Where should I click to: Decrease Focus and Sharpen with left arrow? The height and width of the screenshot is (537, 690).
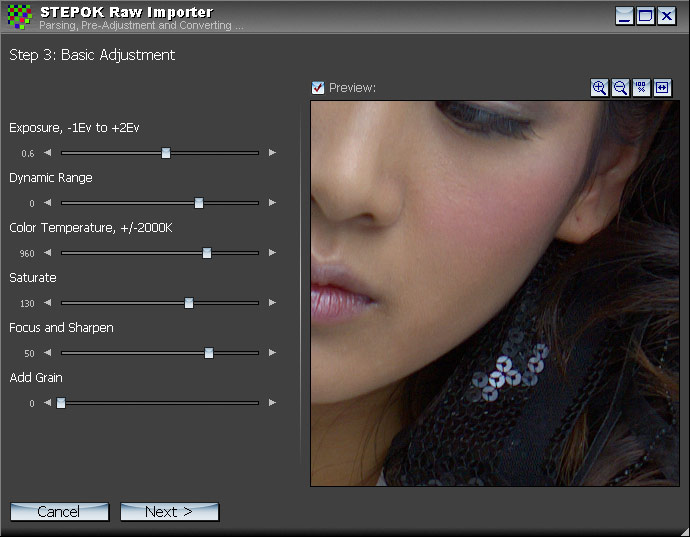click(46, 353)
